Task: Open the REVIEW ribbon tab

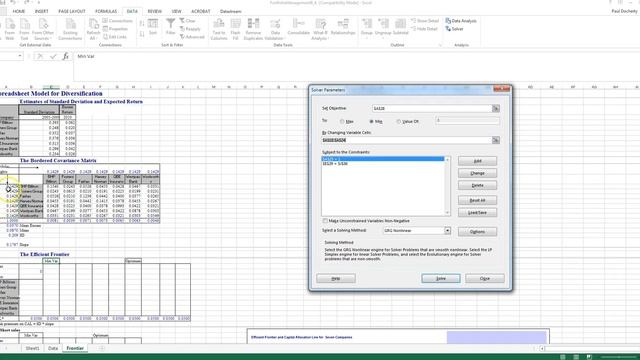Action: tap(155, 11)
